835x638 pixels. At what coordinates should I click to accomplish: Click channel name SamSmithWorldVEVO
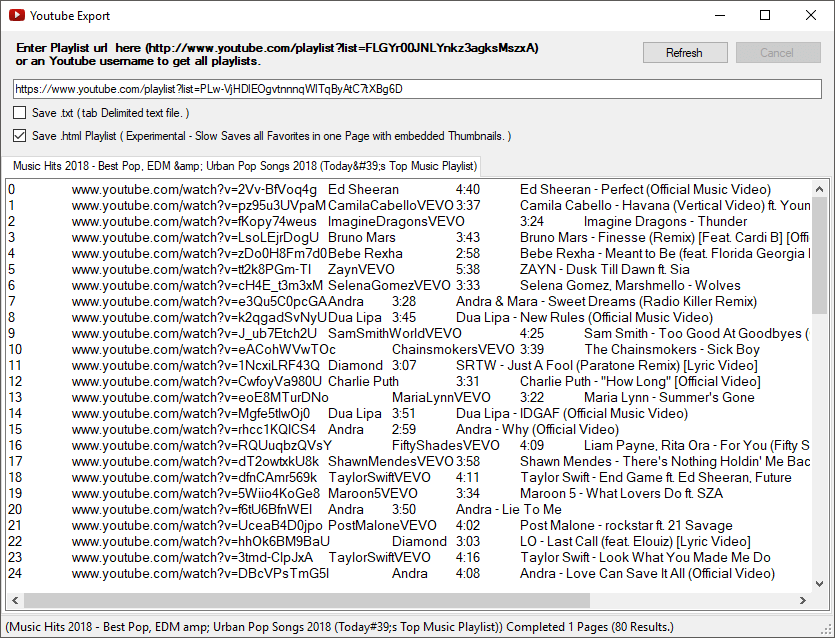(395, 333)
